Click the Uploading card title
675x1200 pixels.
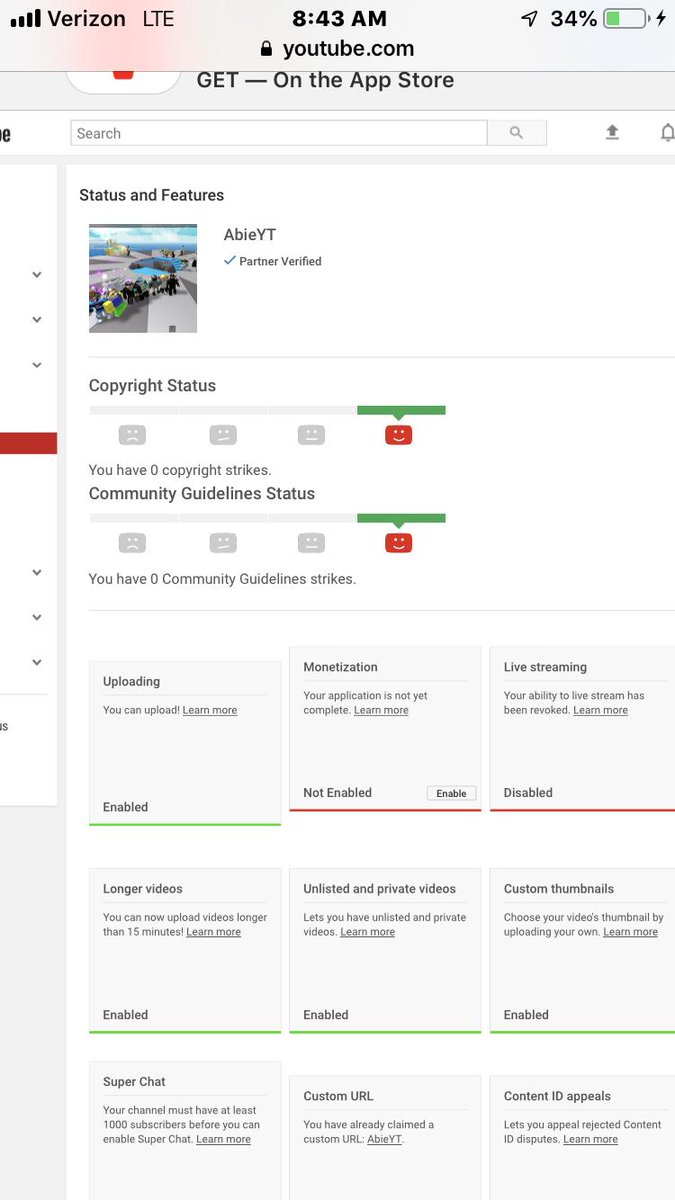pos(131,681)
